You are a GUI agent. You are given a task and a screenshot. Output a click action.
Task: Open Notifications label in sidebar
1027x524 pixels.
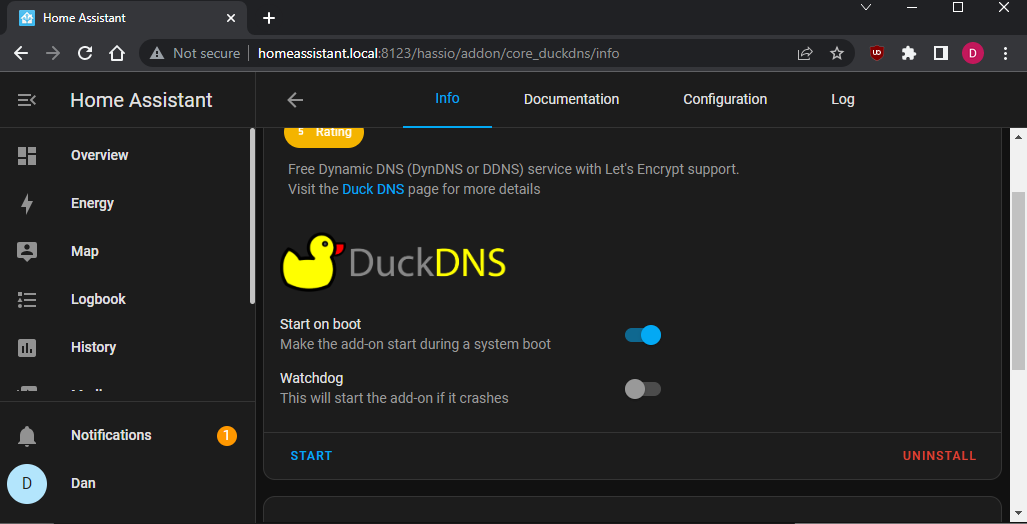(111, 436)
